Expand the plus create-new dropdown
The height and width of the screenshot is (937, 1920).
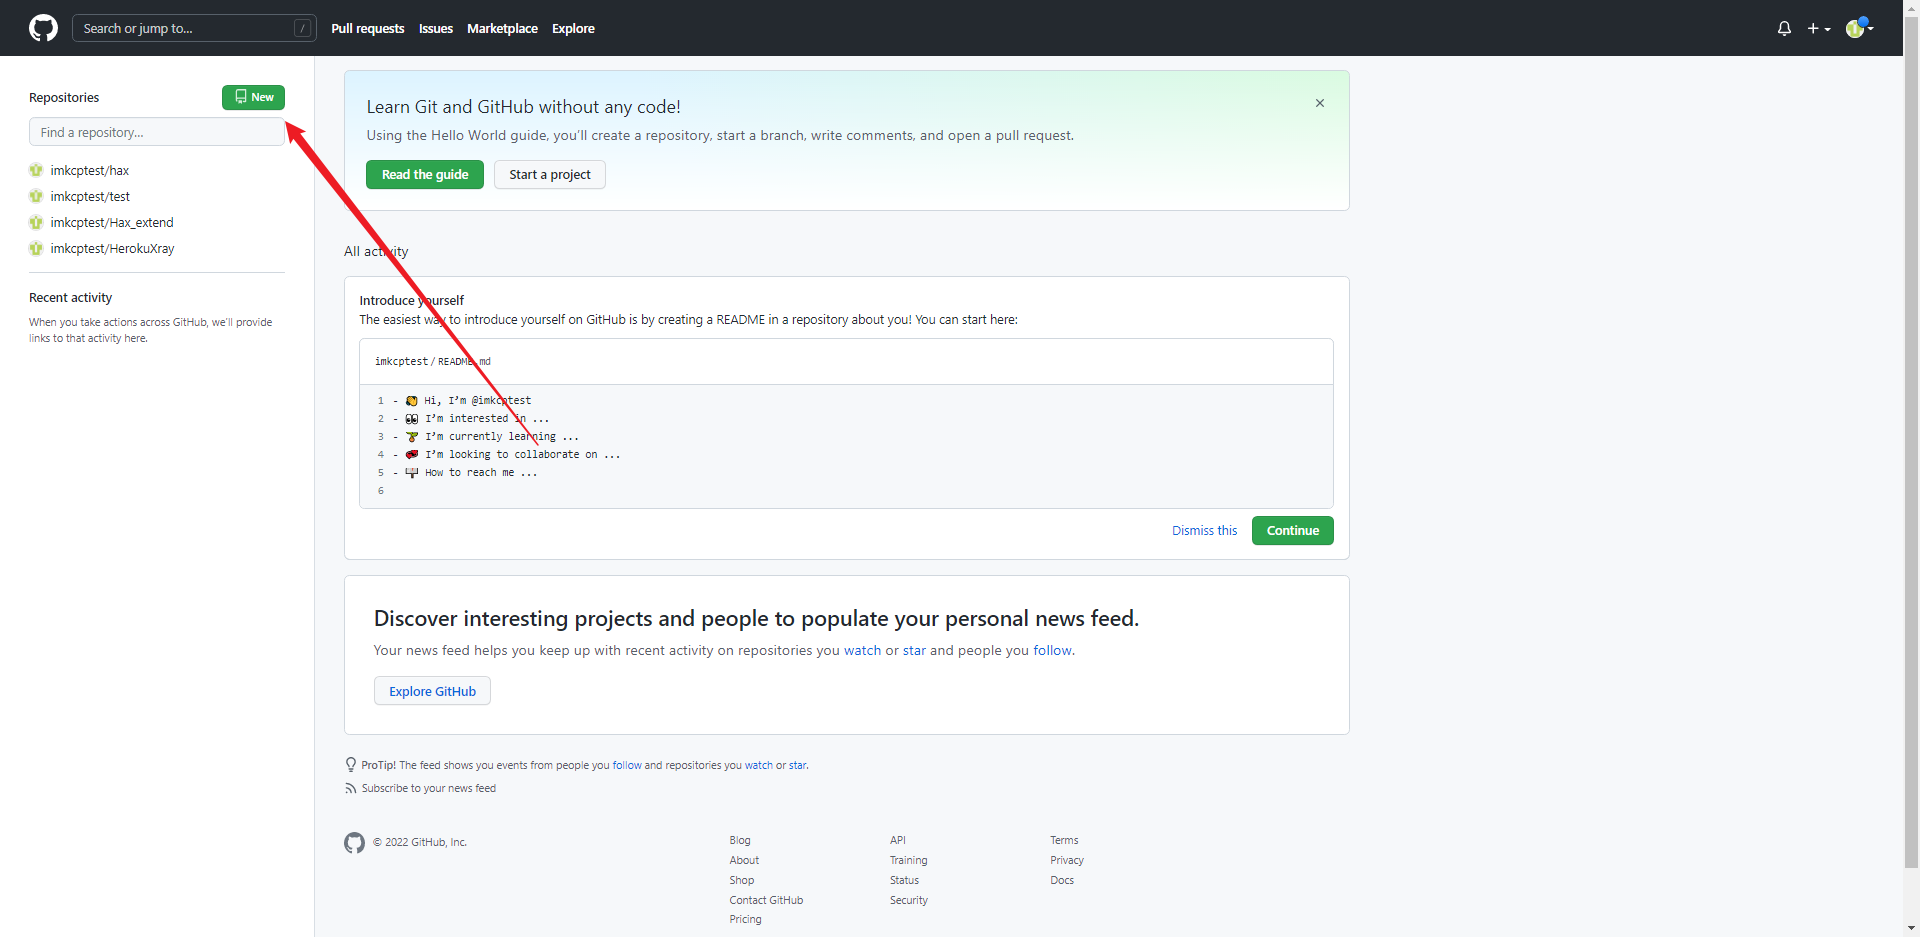click(x=1818, y=29)
